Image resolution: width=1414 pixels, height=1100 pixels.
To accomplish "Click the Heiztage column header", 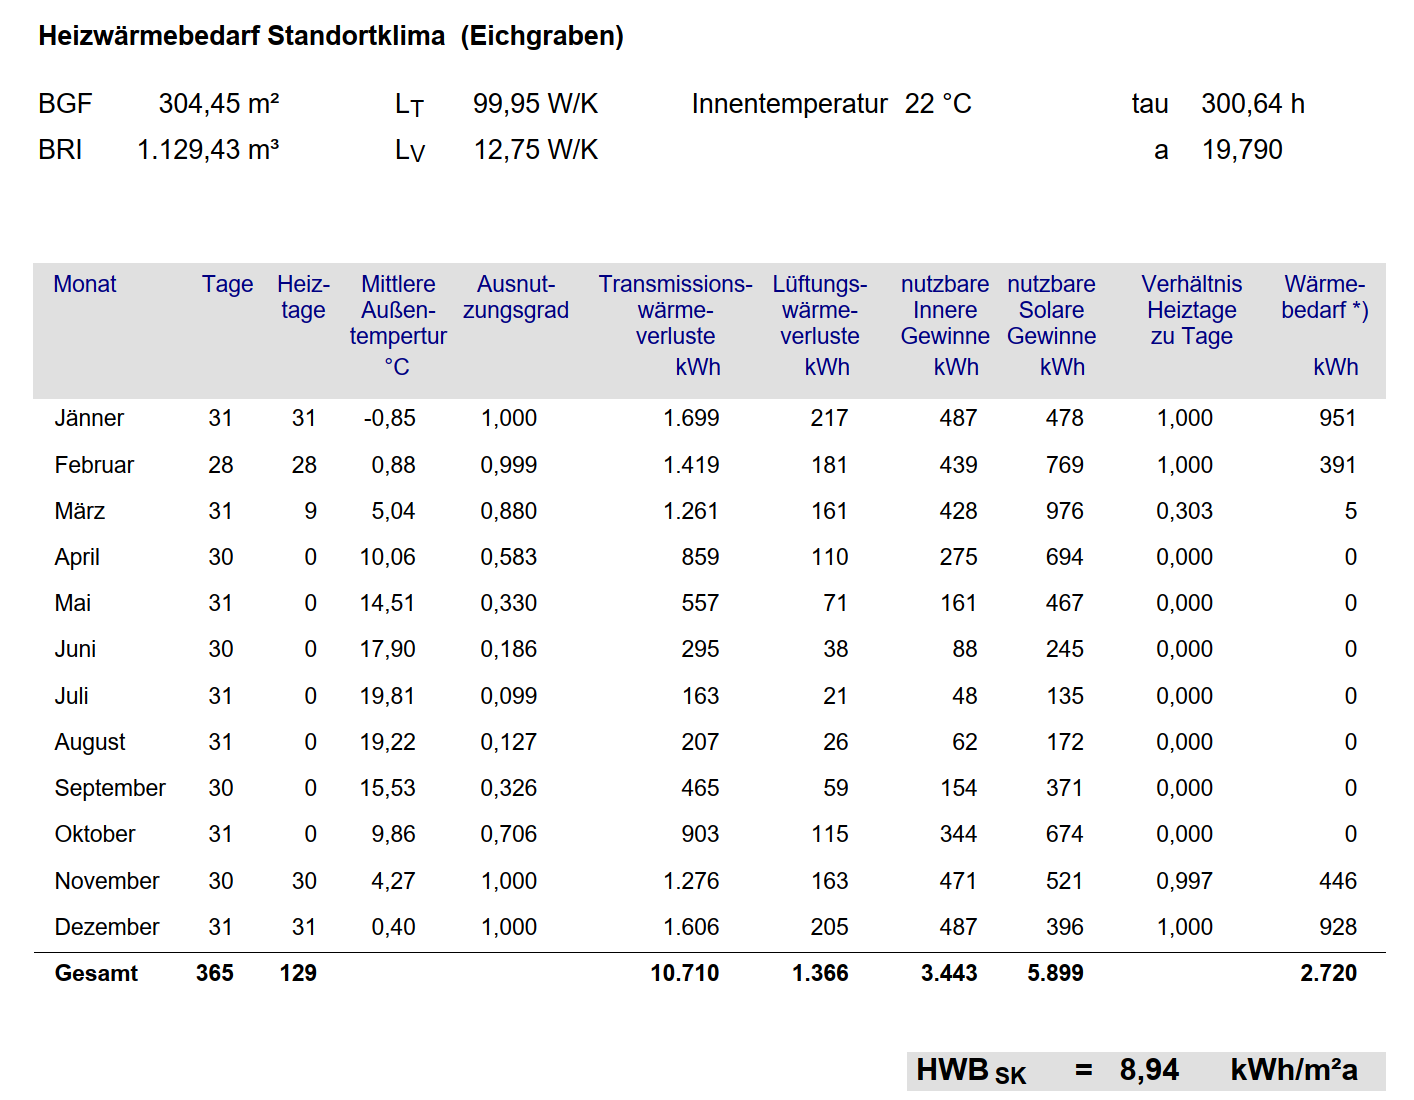I will coord(303,297).
